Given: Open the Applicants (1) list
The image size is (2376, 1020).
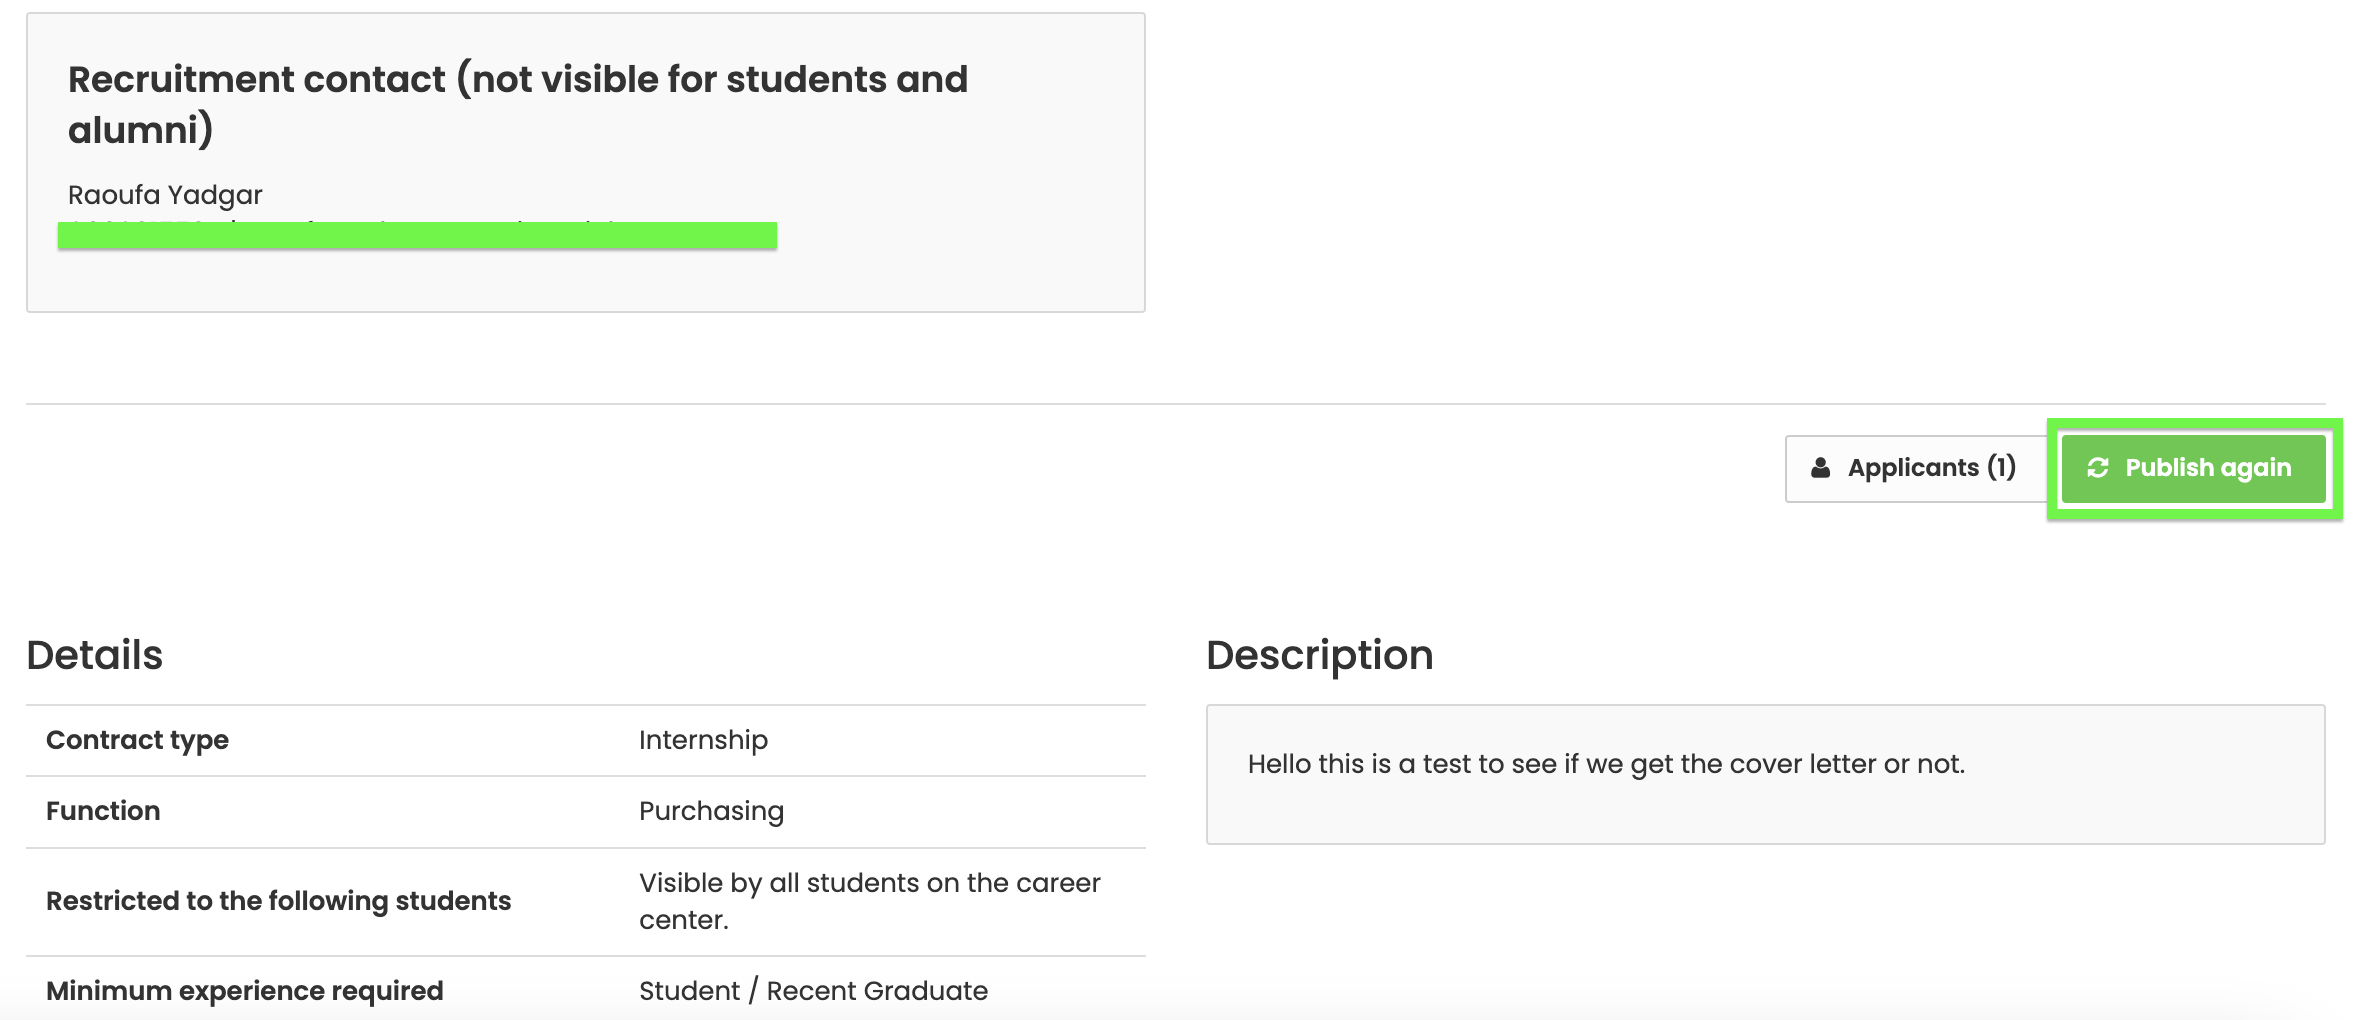Looking at the screenshot, I should click(1915, 468).
